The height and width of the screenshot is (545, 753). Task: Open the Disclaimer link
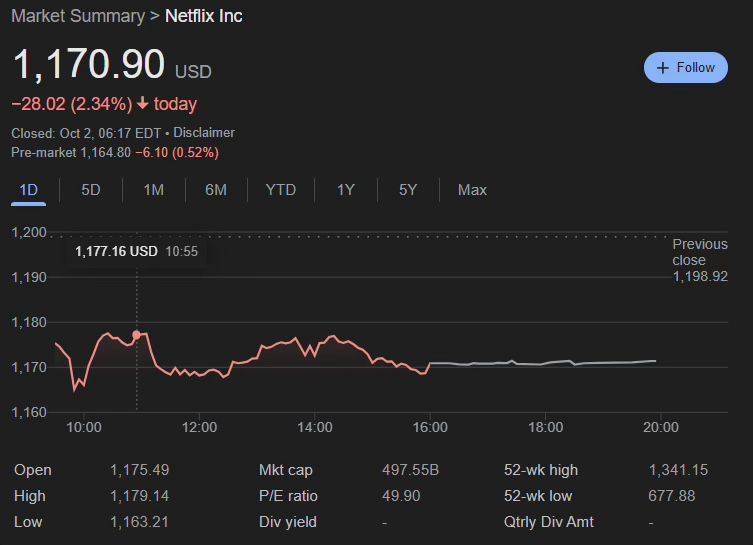[204, 132]
